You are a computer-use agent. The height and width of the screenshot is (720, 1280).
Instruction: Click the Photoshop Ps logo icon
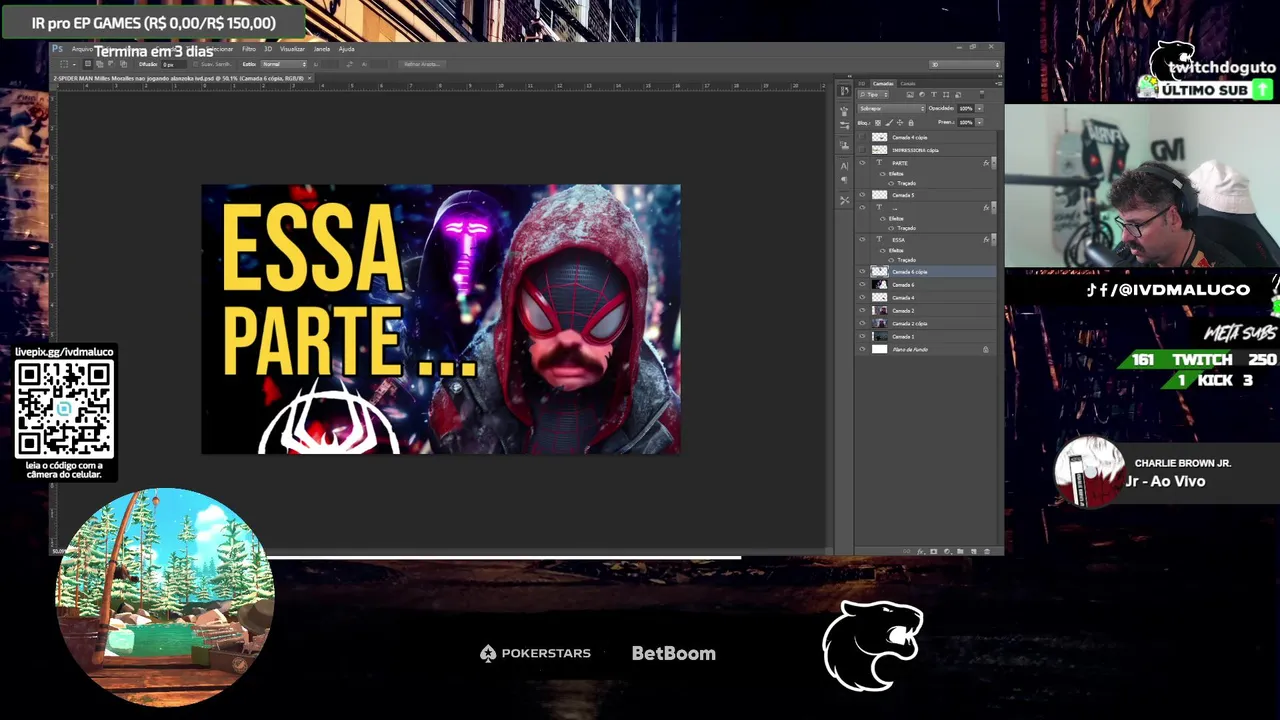57,49
